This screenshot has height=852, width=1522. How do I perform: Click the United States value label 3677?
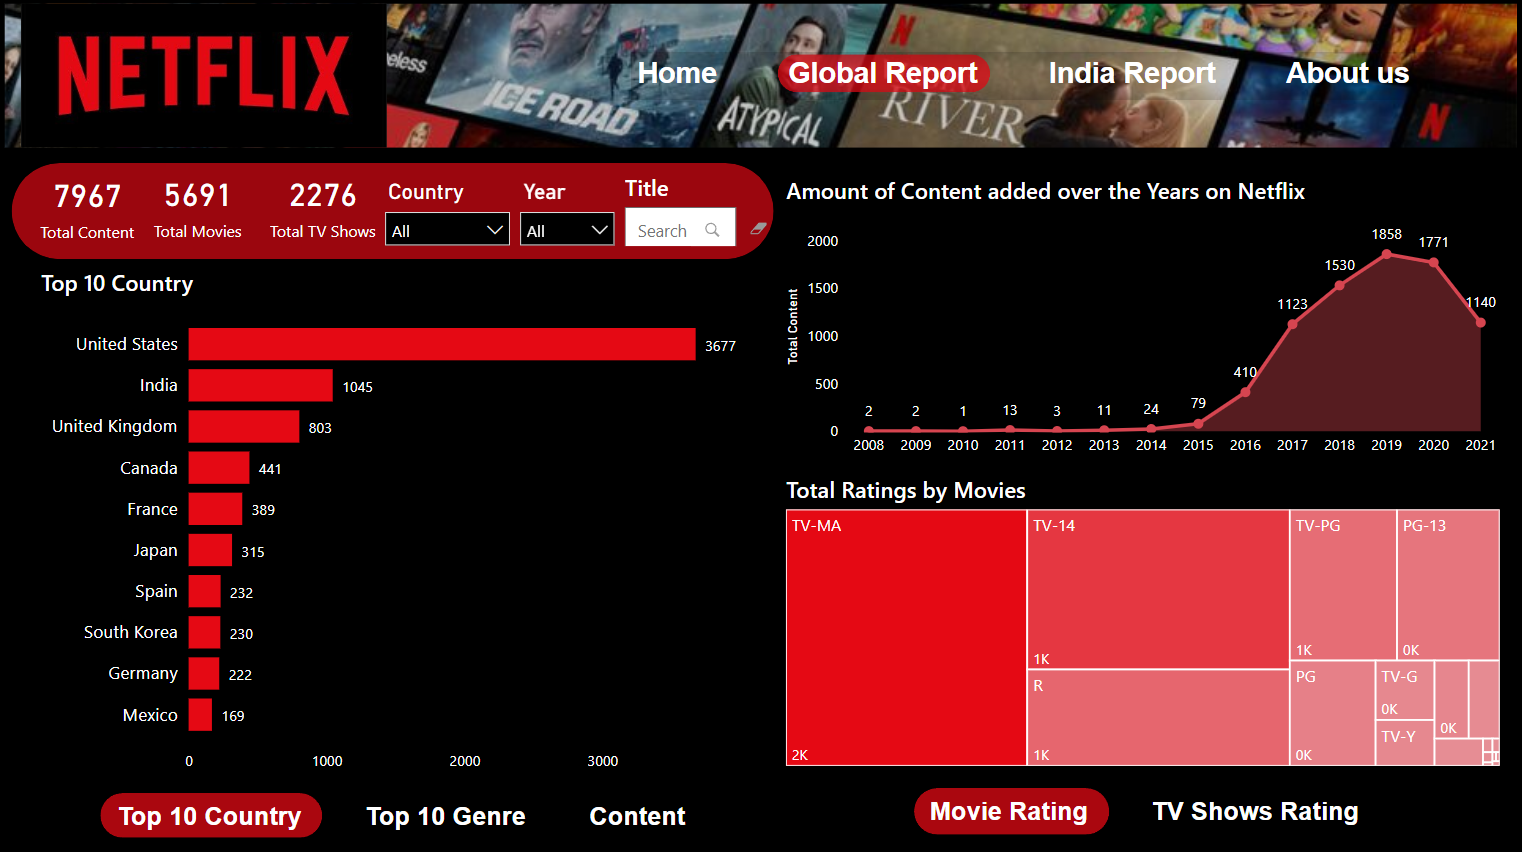coord(720,346)
